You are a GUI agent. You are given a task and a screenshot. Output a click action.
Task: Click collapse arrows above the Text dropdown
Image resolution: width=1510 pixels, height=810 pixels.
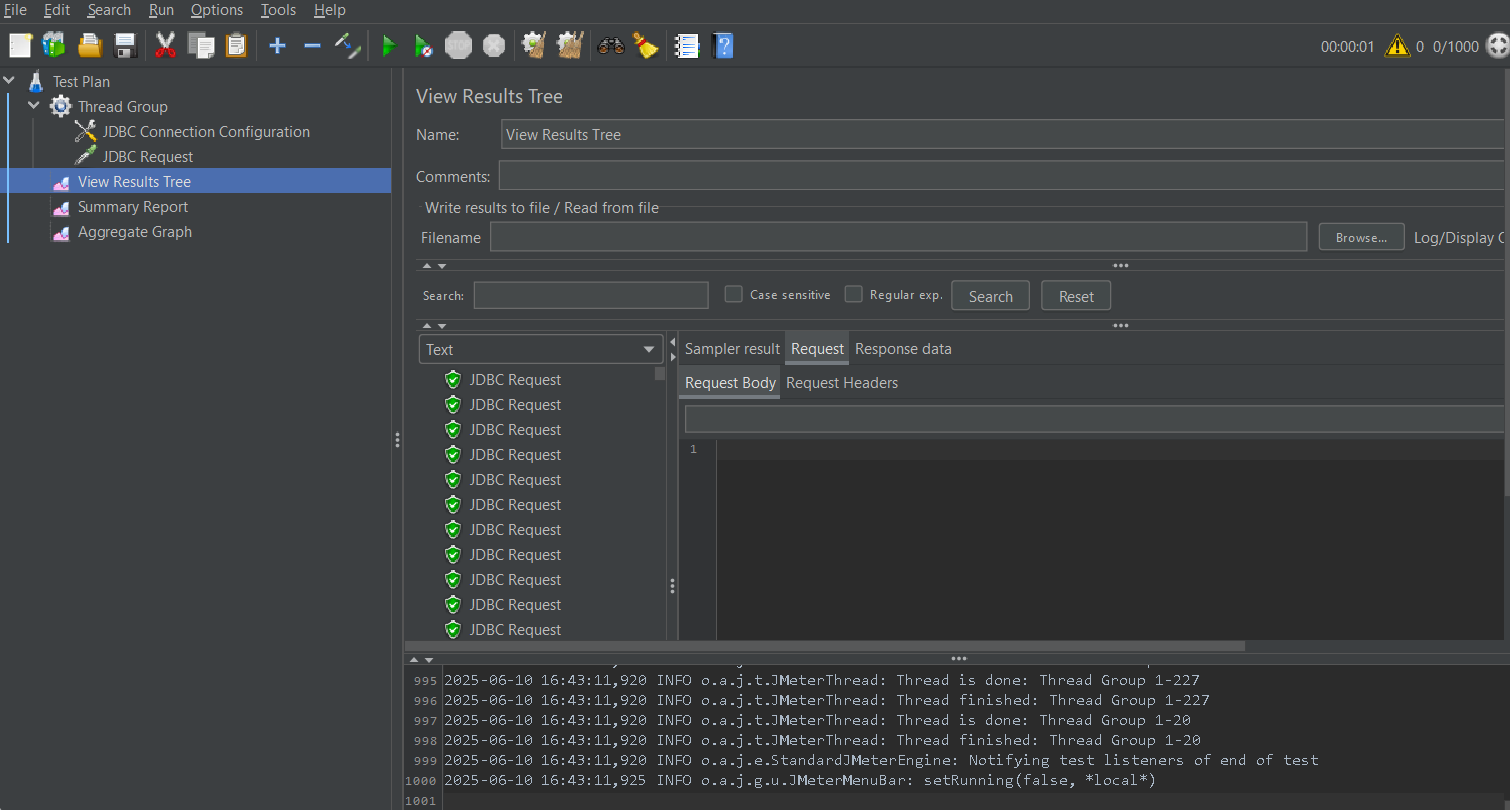tap(435, 326)
